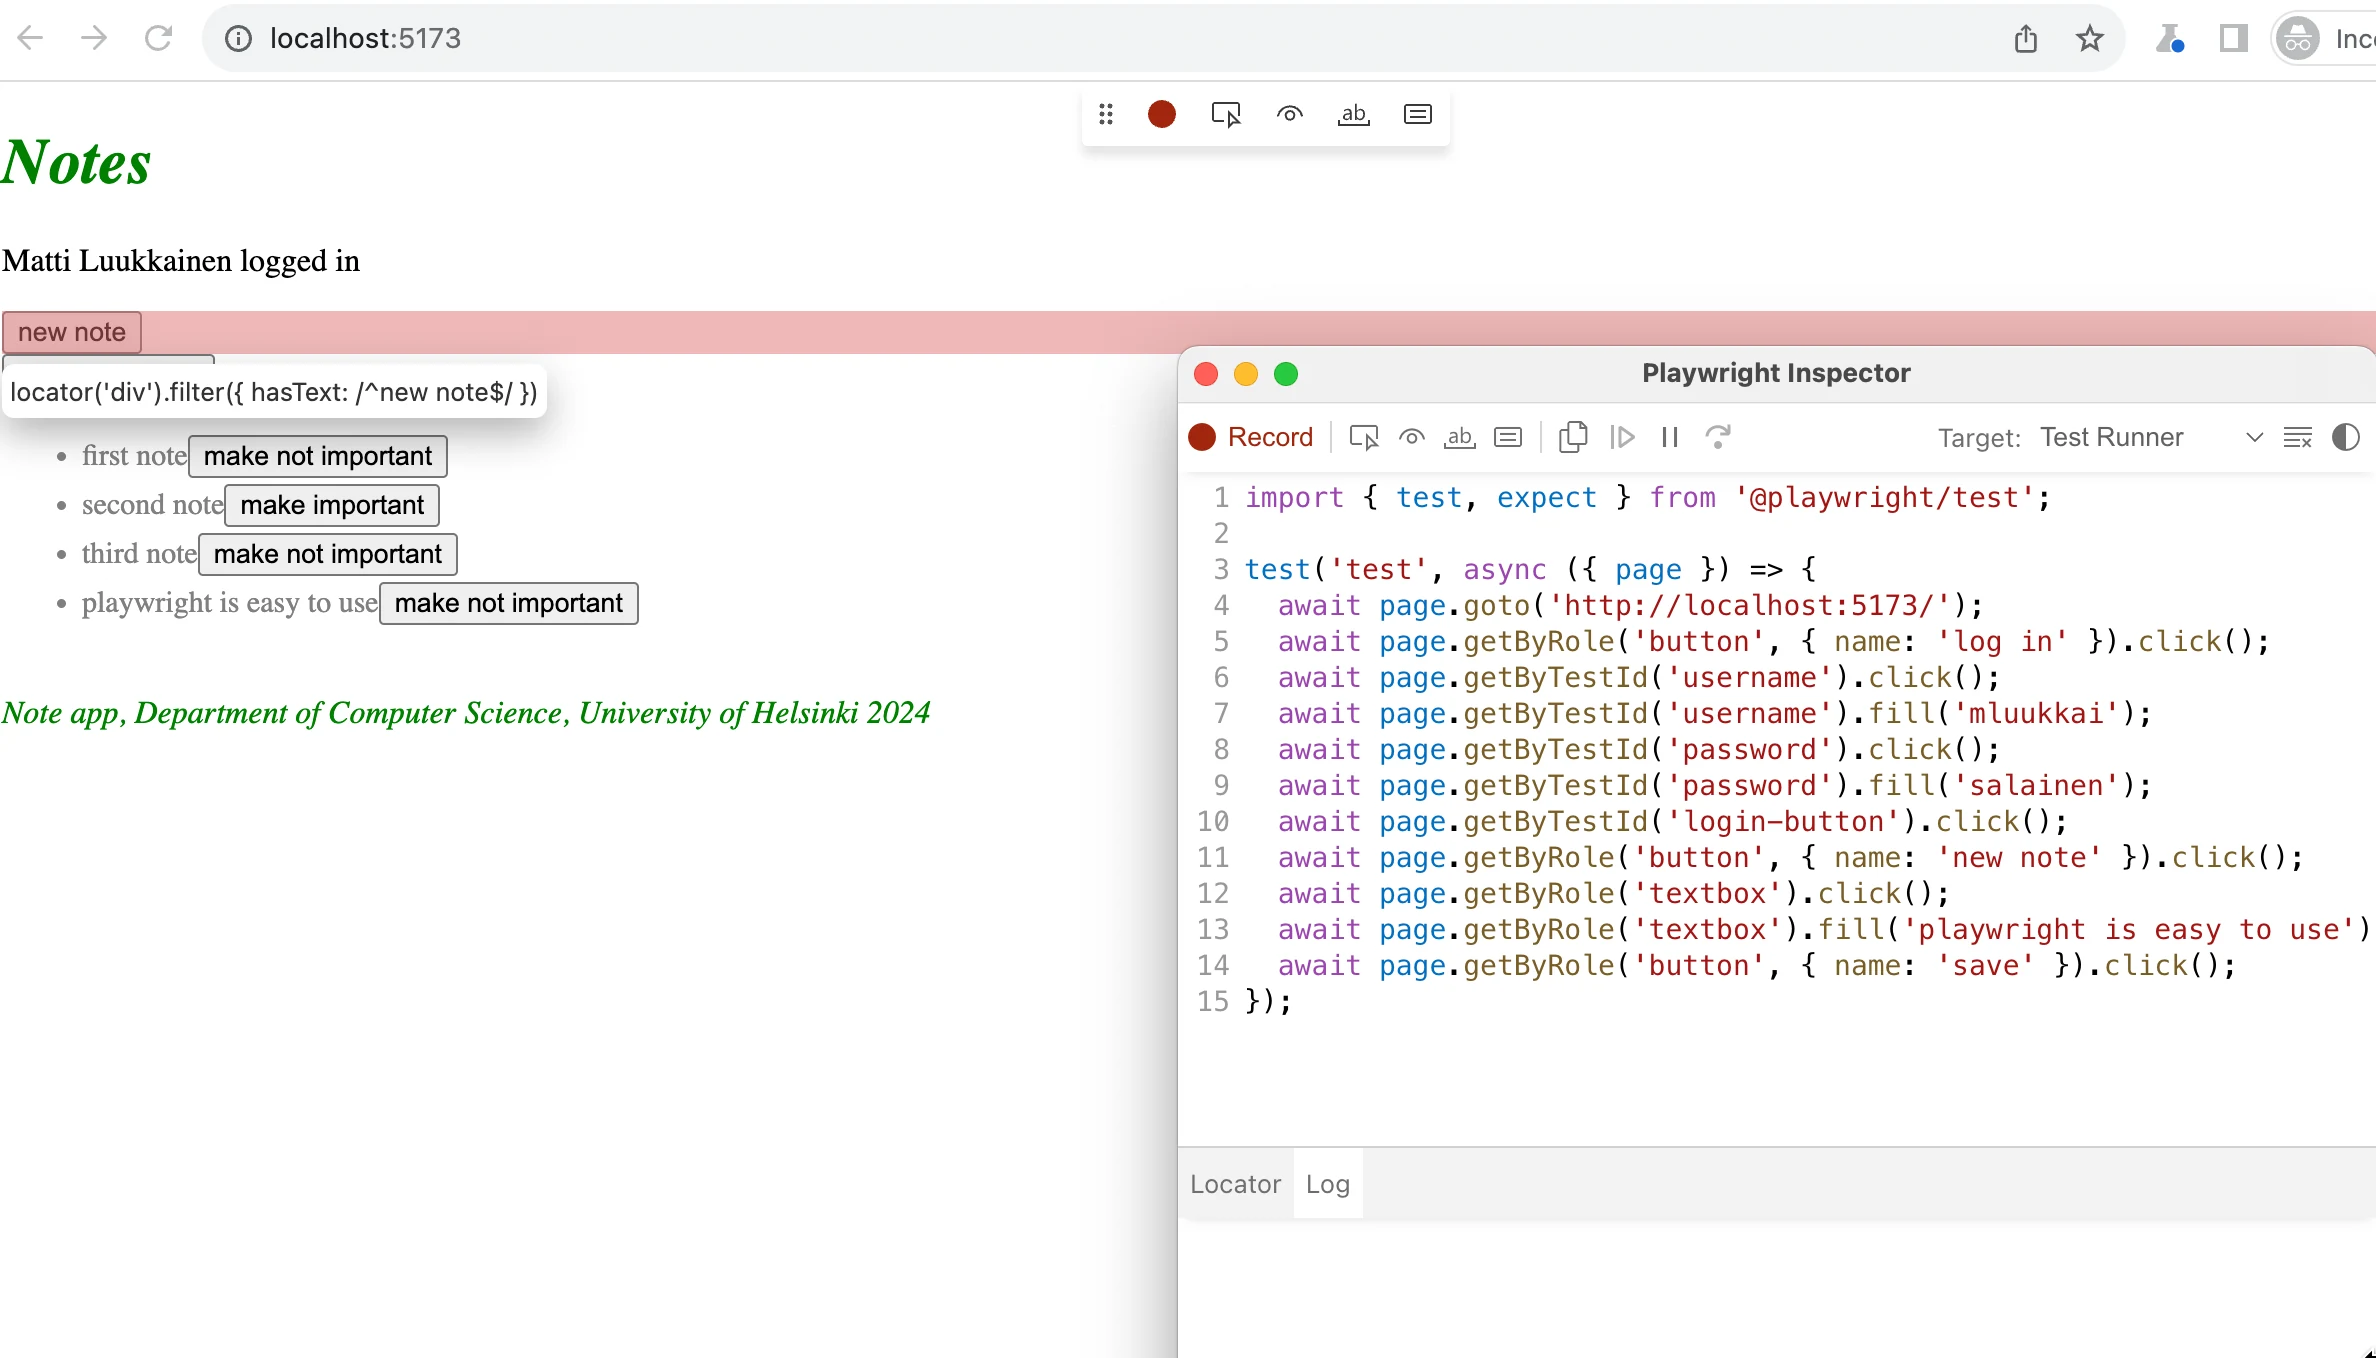Image resolution: width=2376 pixels, height=1358 pixels.
Task: Click the locator tooltip text for new note
Action: [274, 392]
